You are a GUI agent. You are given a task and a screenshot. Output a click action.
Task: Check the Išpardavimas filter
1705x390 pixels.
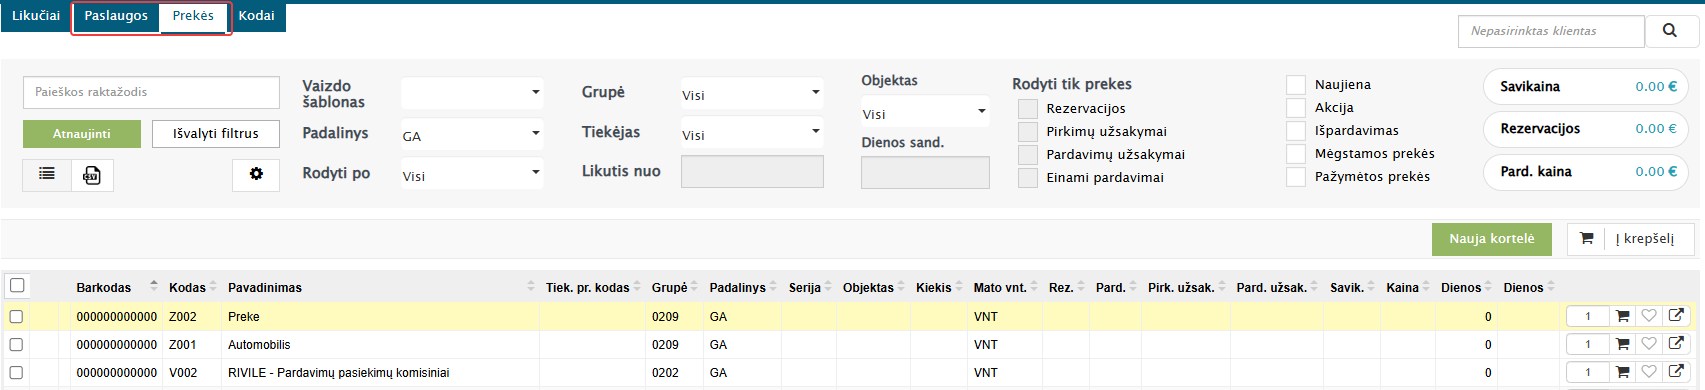pos(1296,130)
